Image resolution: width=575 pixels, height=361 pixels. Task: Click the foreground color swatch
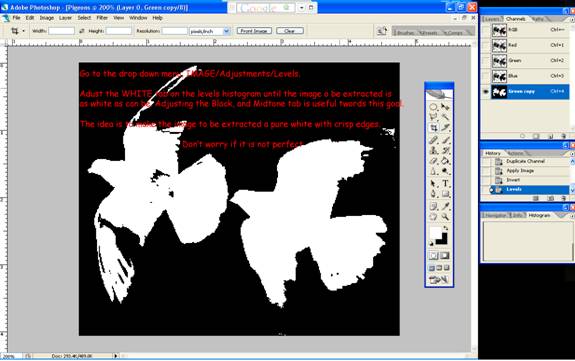coord(435,232)
